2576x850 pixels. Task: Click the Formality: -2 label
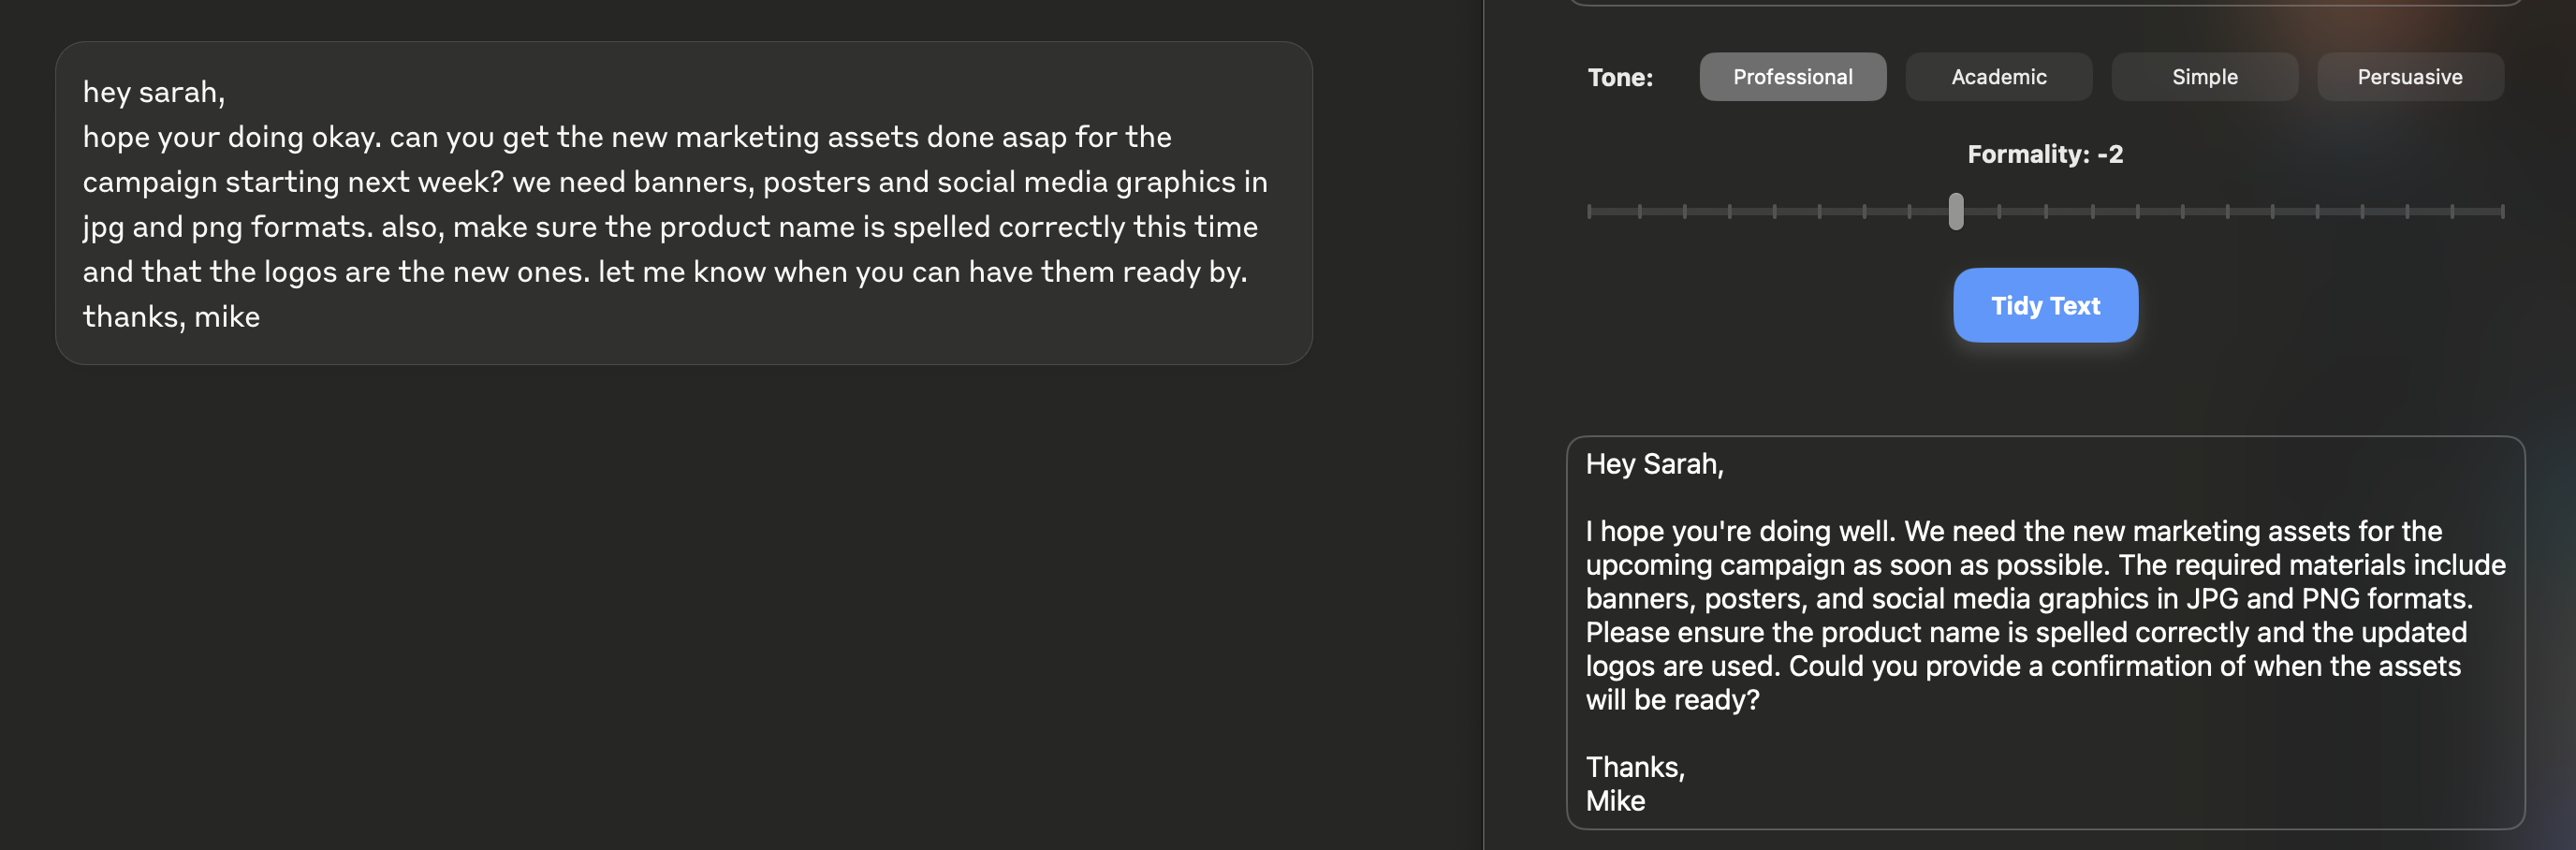pos(2045,154)
